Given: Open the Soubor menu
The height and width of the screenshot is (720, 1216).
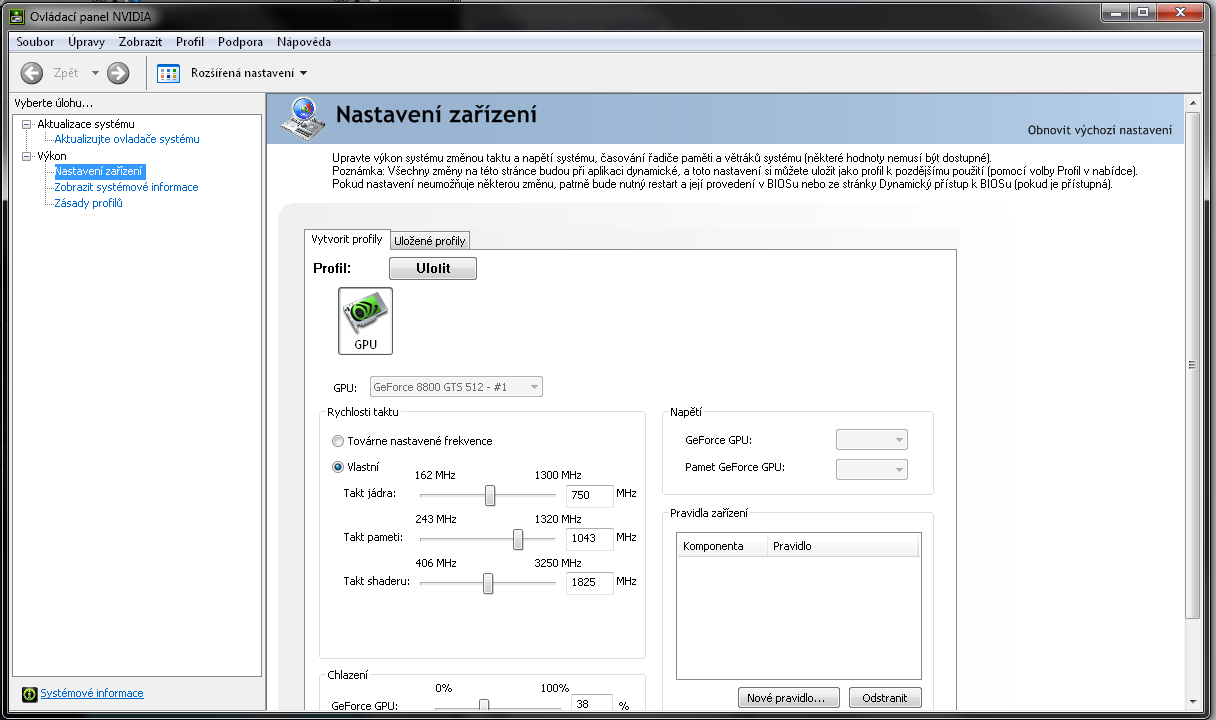Looking at the screenshot, I should click(x=35, y=42).
